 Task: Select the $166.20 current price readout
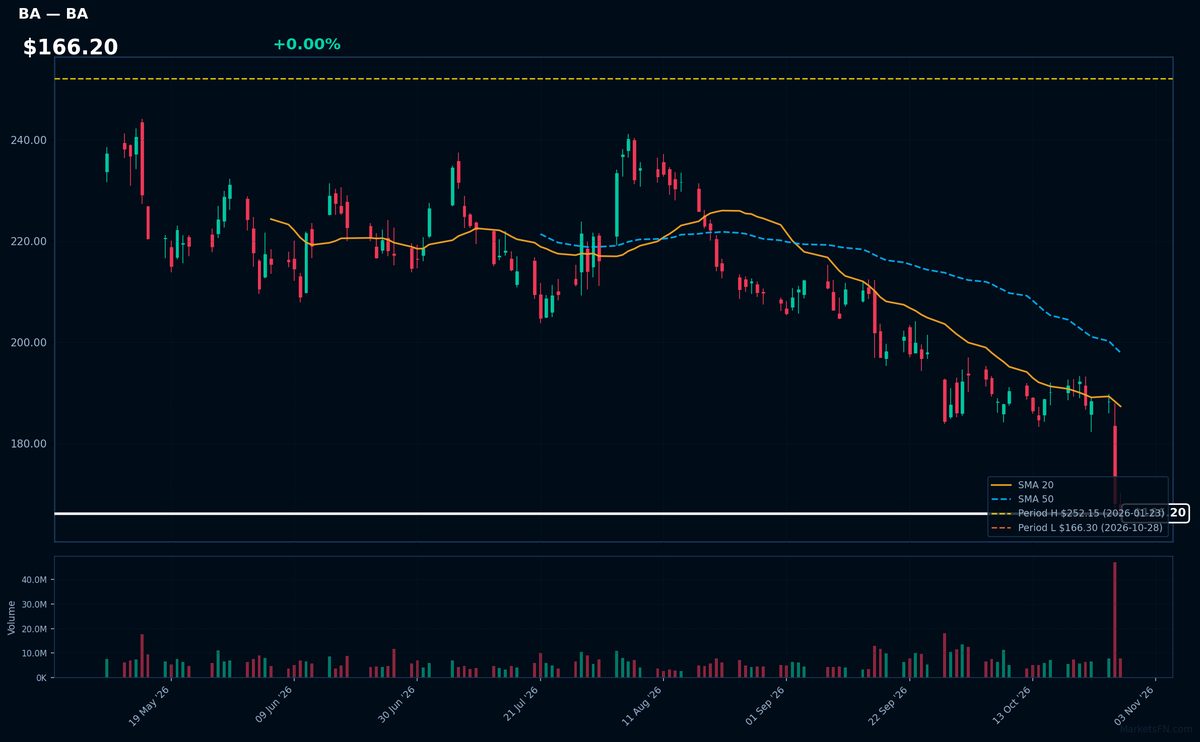(70, 47)
